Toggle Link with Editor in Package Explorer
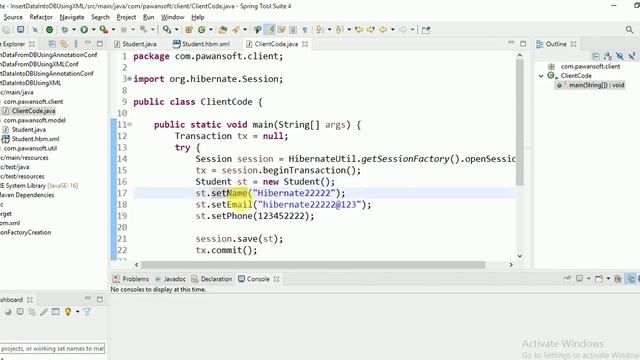The image size is (640, 360). (64, 44)
